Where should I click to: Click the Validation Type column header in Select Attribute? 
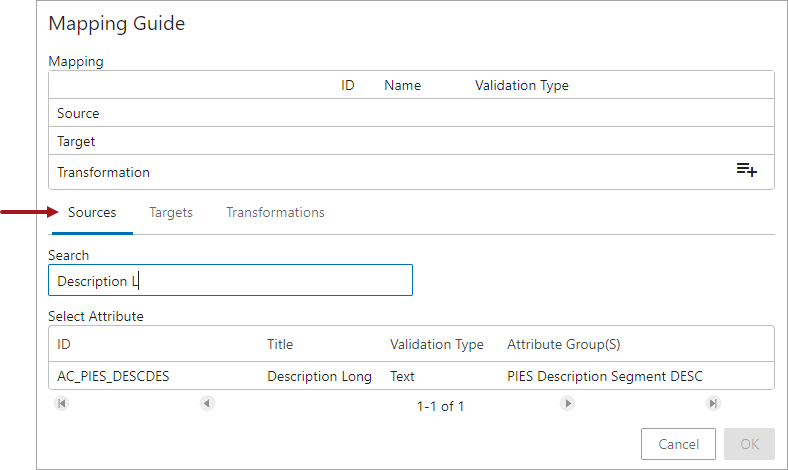437,344
